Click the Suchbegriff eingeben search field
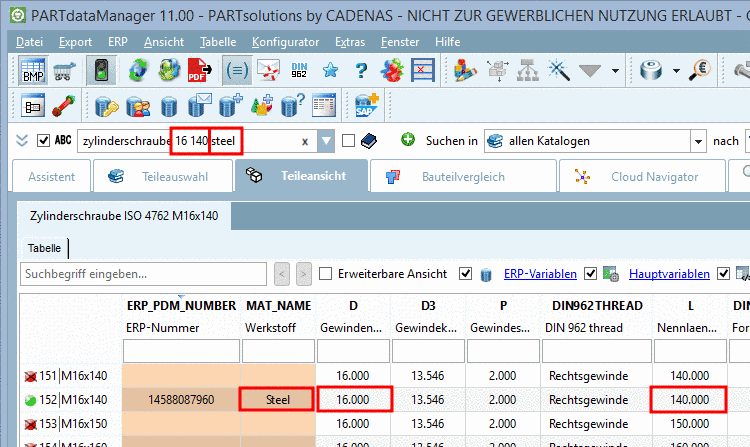Image resolution: width=750 pixels, height=447 pixels. tap(143, 274)
